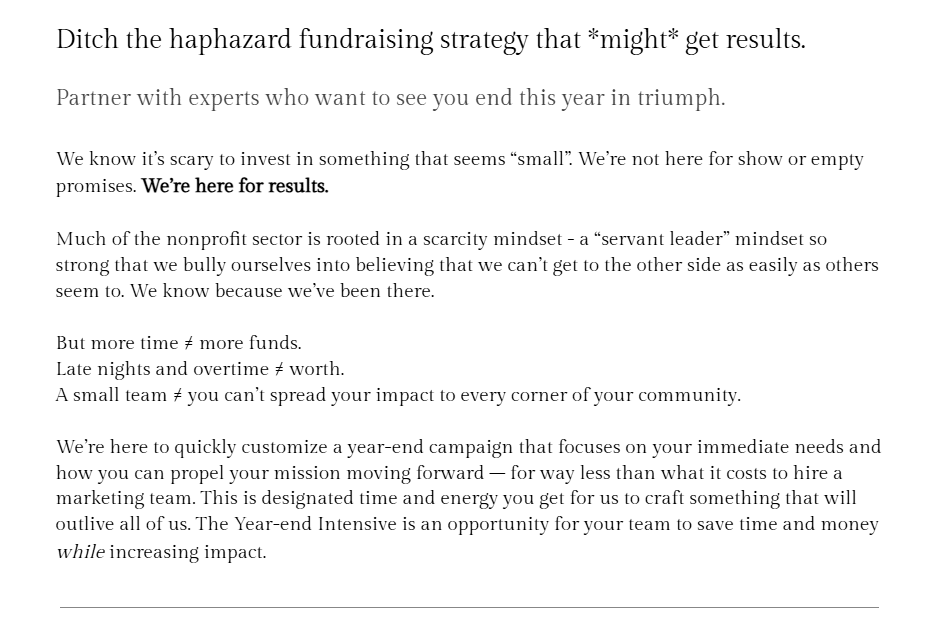Click the line "Late nights and overtime ≠ worth."
This screenshot has height=625, width=946.
pos(200,369)
